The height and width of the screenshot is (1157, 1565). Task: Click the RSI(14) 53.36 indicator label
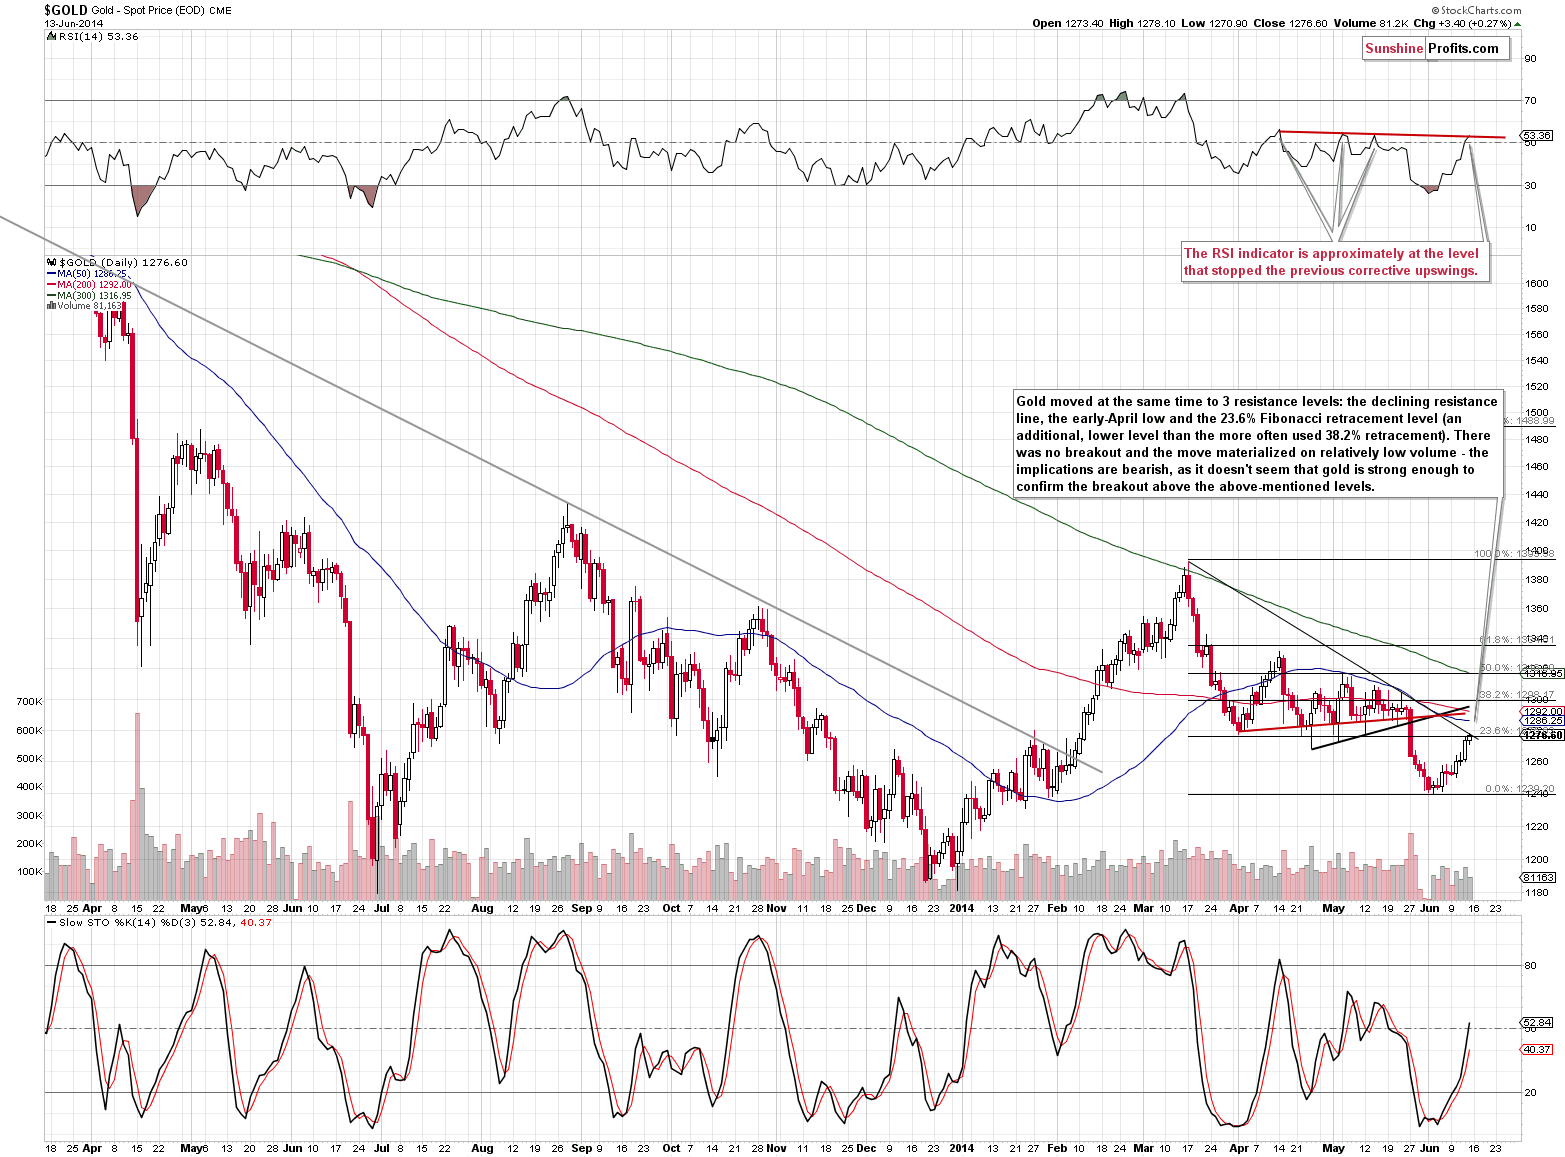(x=99, y=36)
